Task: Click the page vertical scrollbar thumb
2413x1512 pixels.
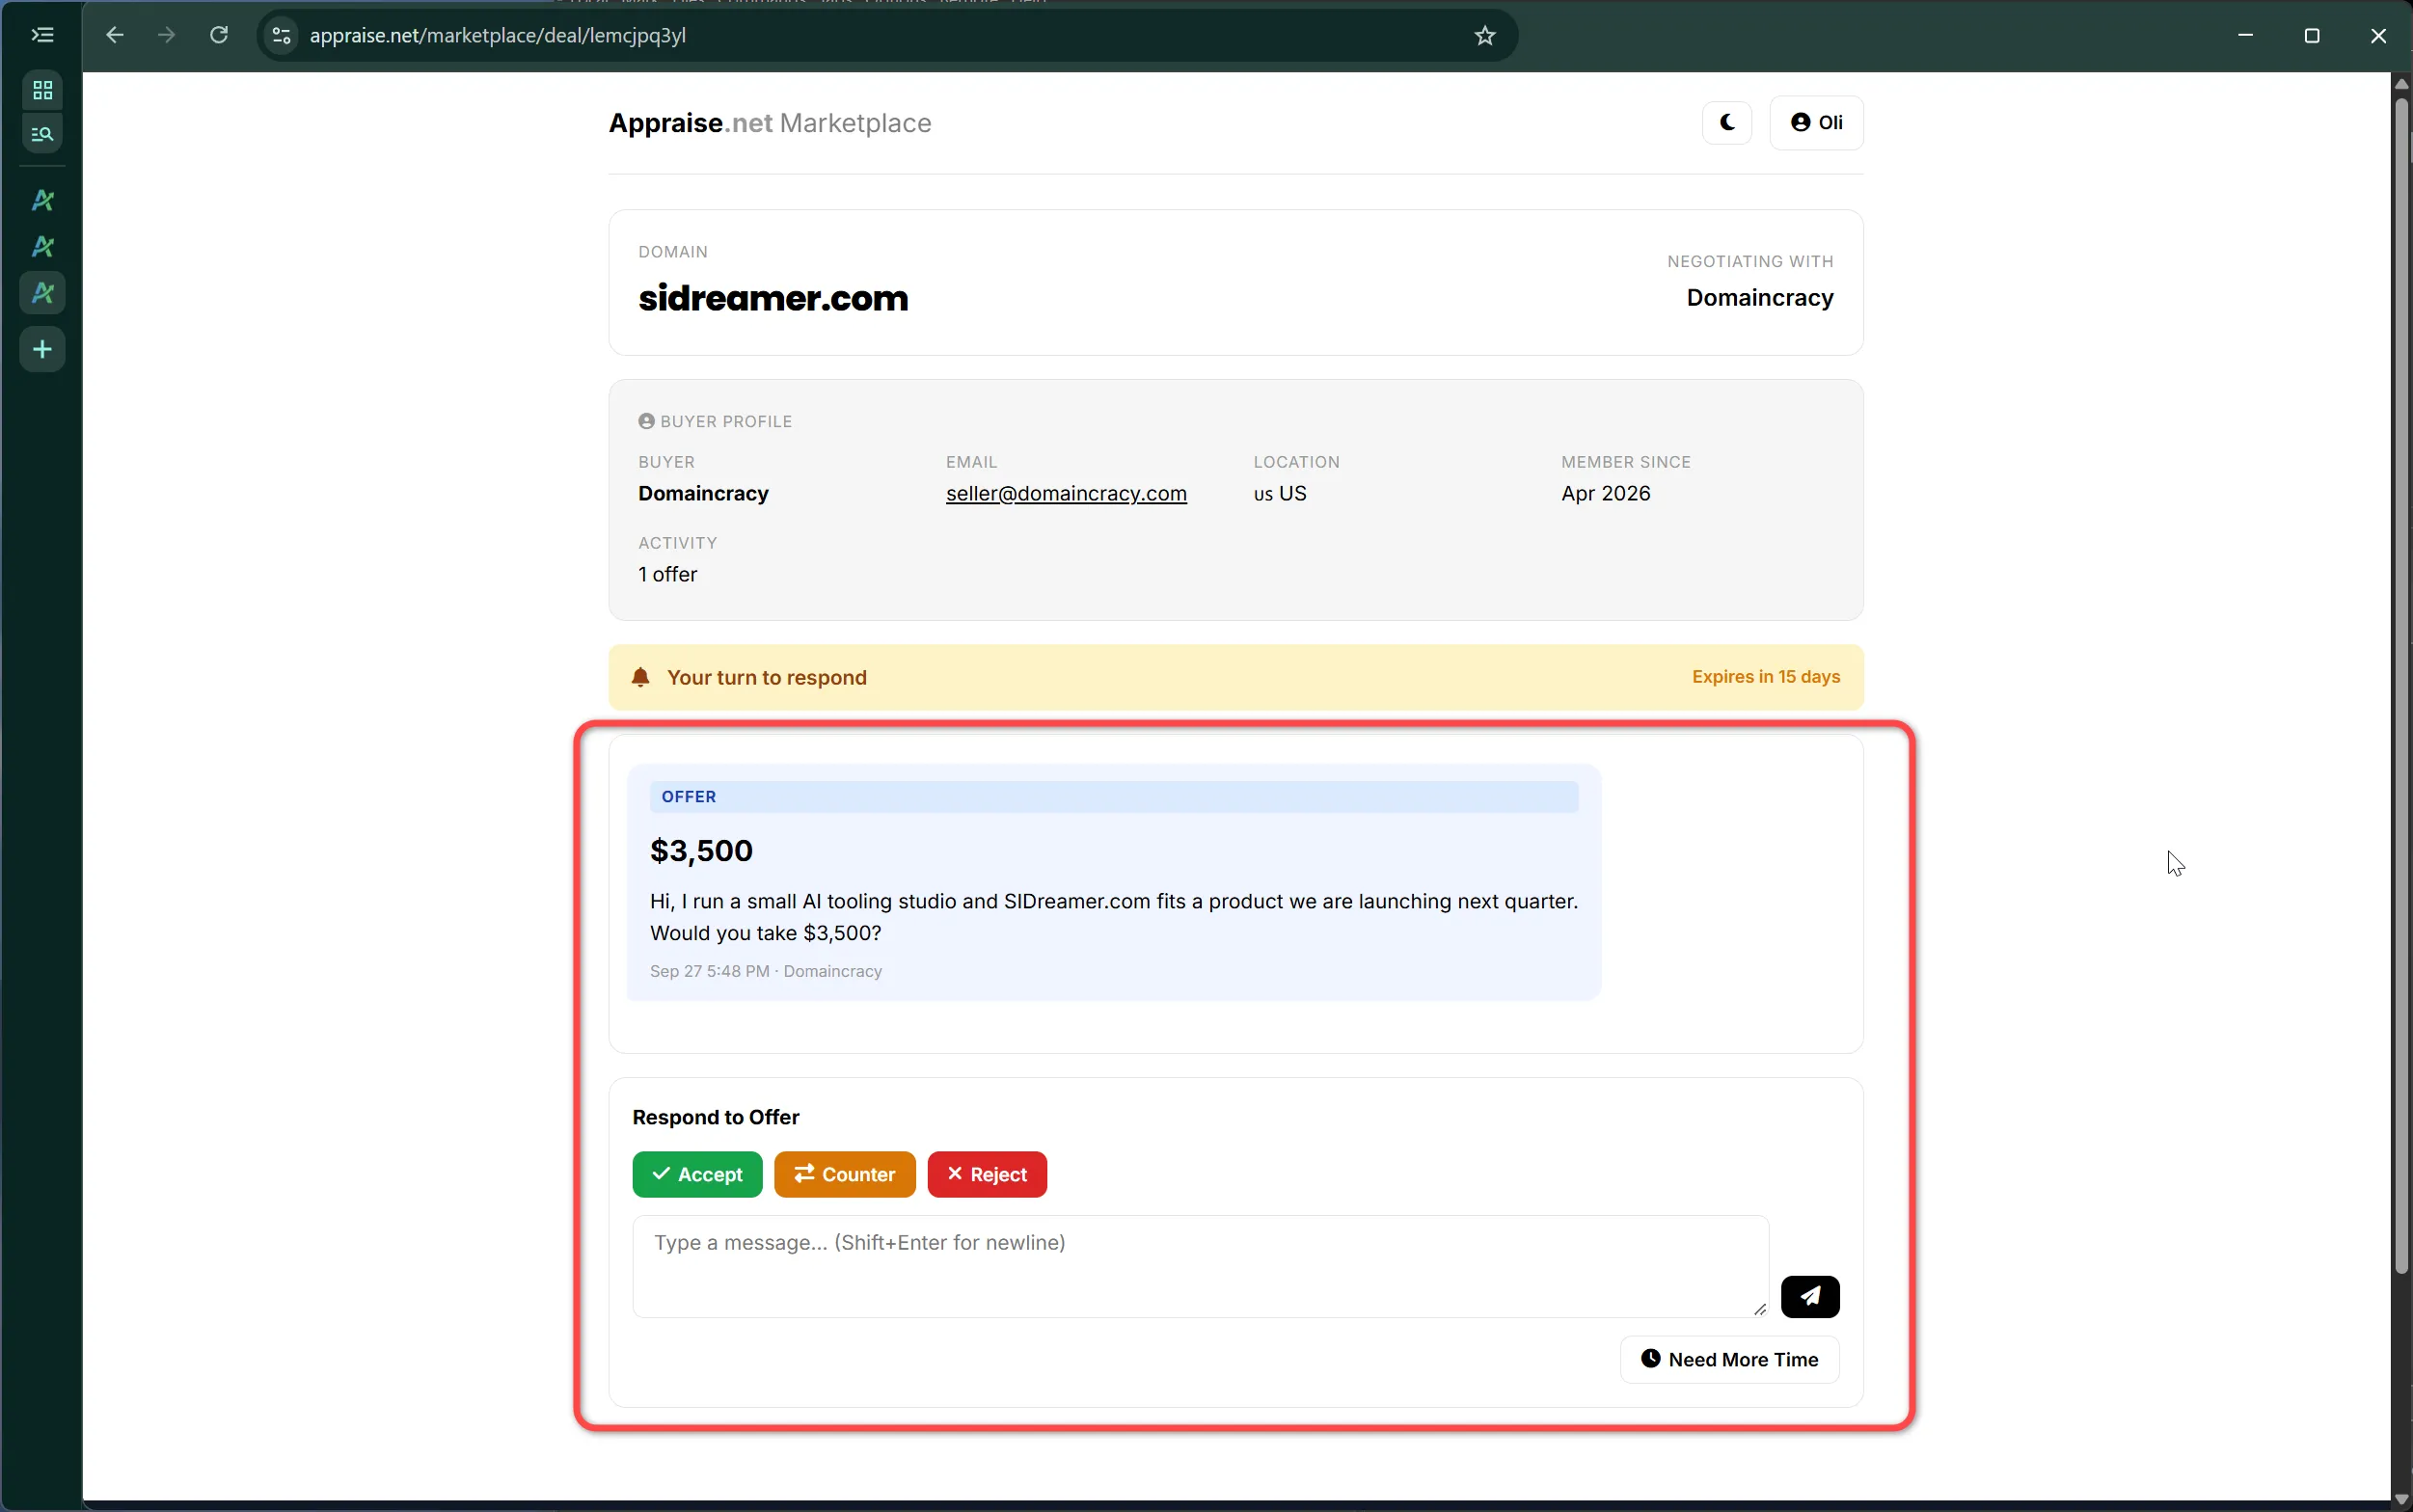Action: click(2401, 685)
